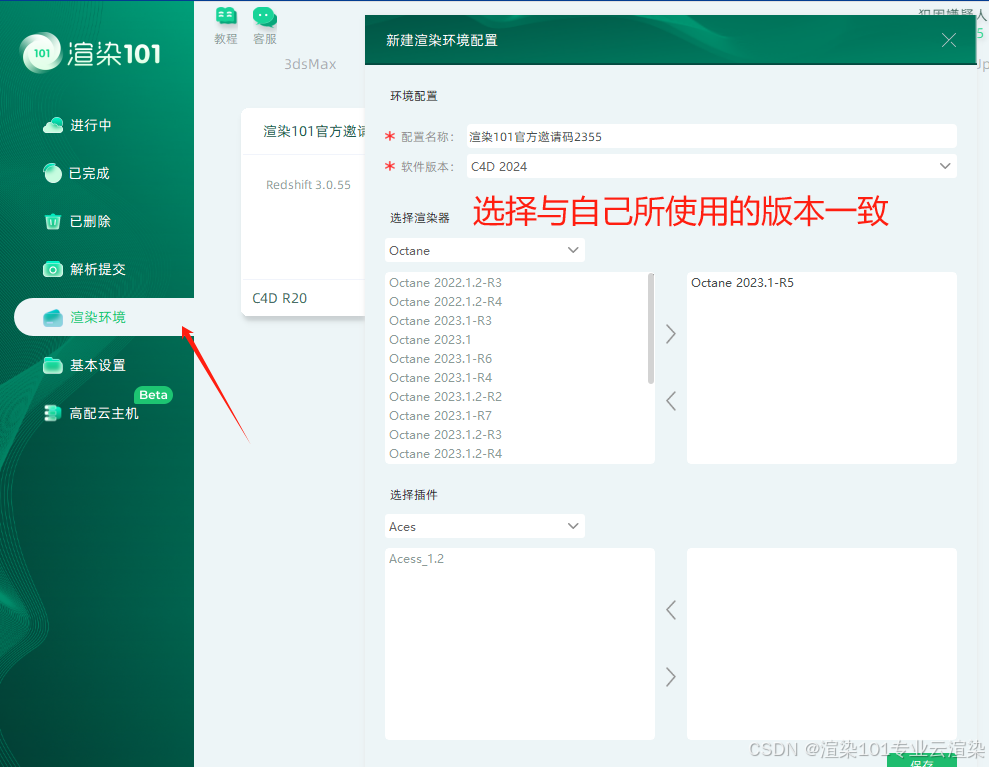
Task: Select Octane 2022.1.2-R3 in the list
Action: tap(445, 283)
